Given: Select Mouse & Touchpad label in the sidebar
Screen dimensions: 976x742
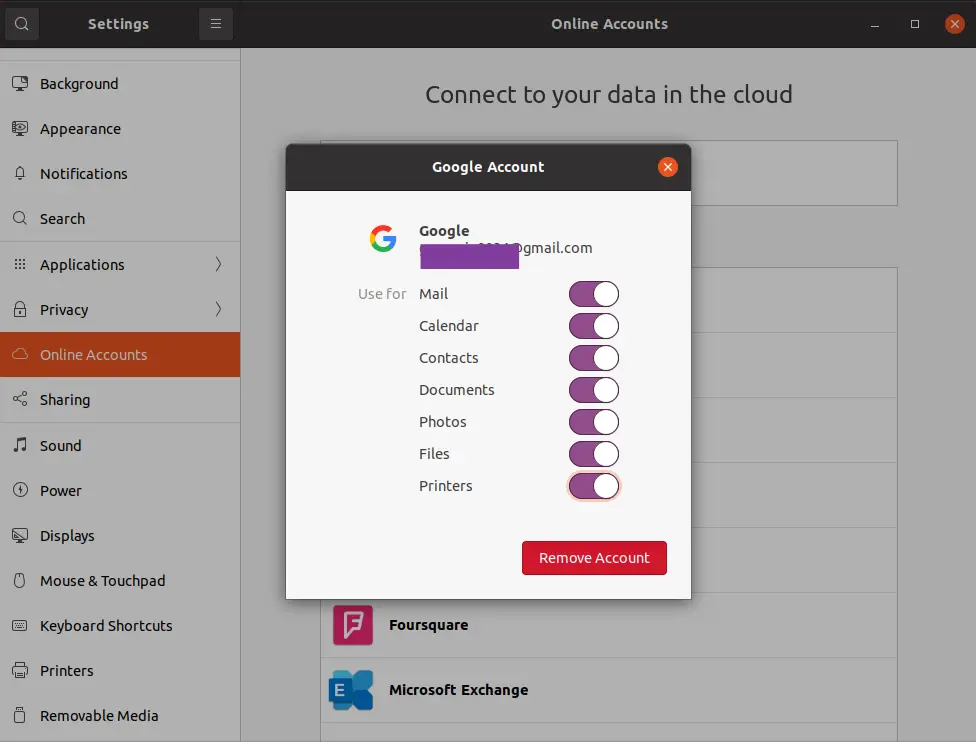Looking at the screenshot, I should (103, 581).
